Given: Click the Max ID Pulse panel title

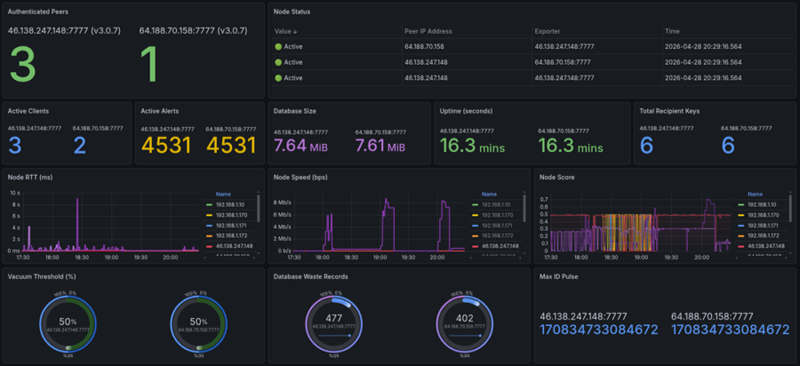Looking at the screenshot, I should [x=559, y=277].
